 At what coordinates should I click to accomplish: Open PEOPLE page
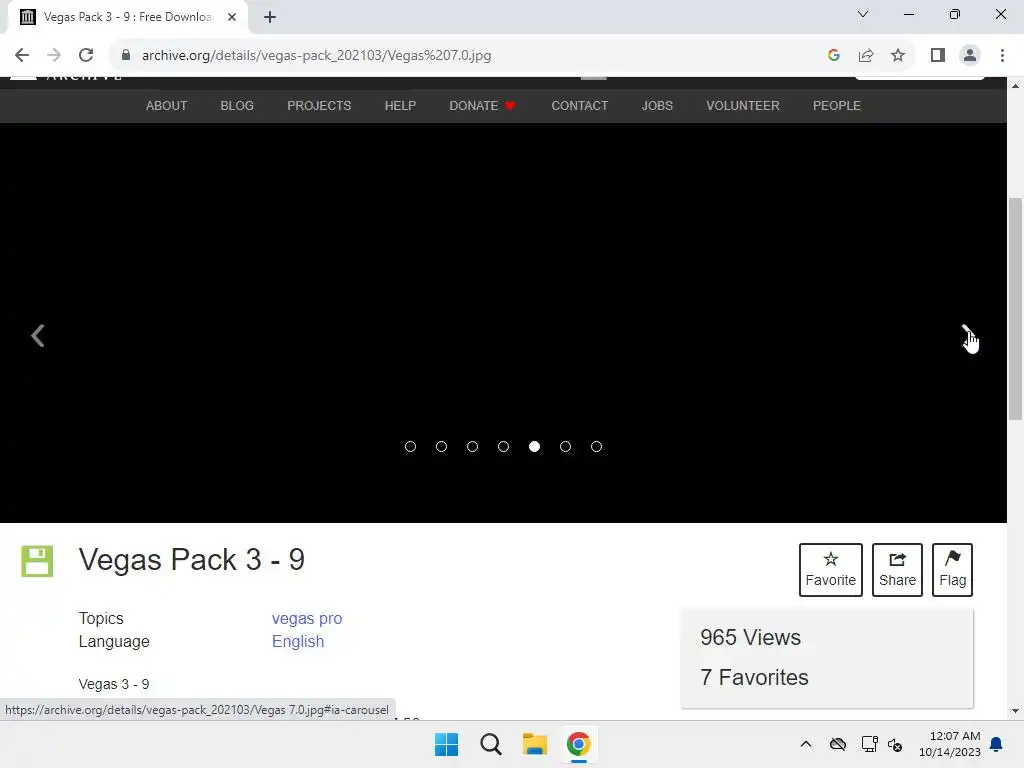click(x=837, y=106)
